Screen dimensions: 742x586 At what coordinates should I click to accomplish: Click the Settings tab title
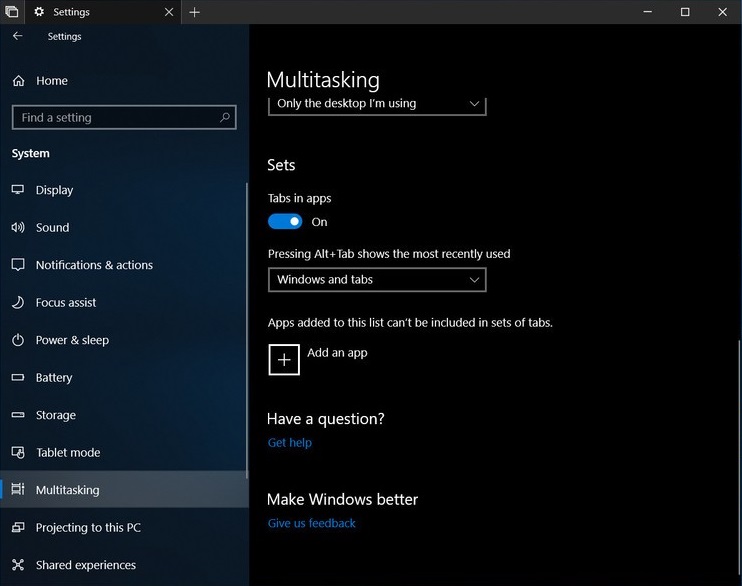pyautogui.click(x=71, y=12)
